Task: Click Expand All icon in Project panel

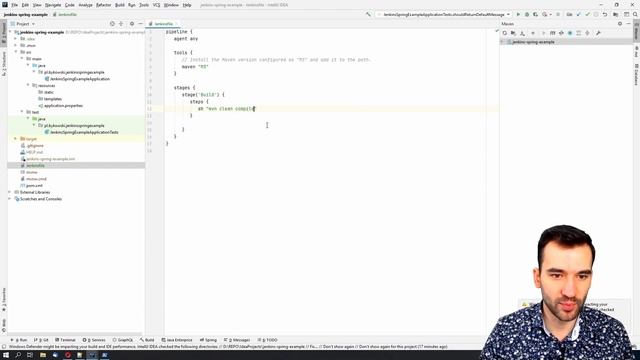Action: coord(121,24)
